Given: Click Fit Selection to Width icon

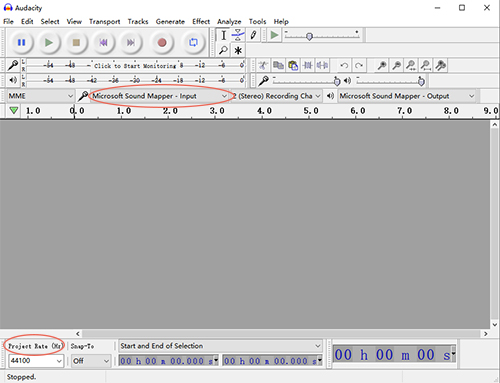Looking at the screenshot, I should click(x=411, y=65).
